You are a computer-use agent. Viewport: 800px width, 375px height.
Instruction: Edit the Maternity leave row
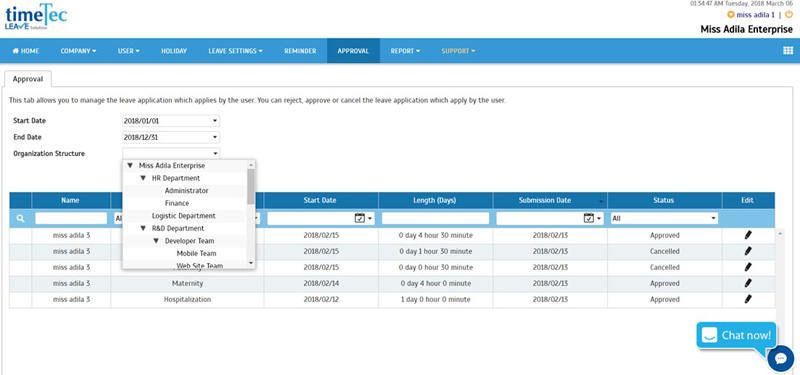pos(748,283)
